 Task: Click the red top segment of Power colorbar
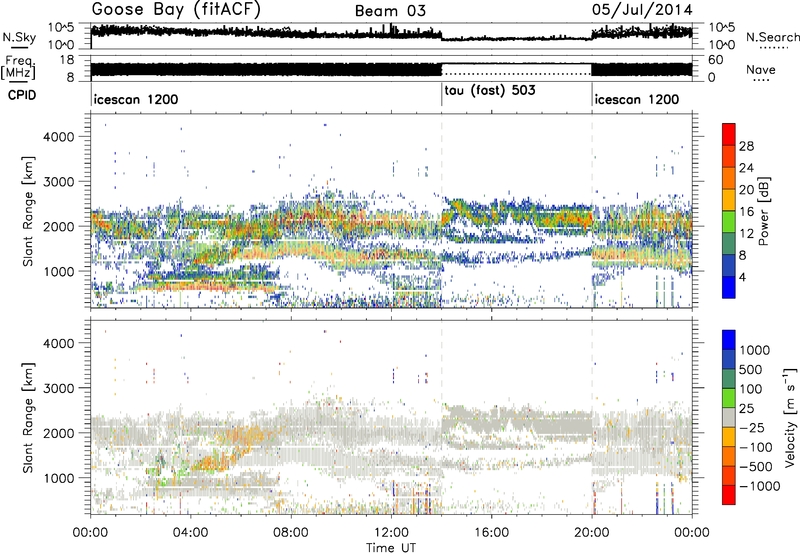click(729, 134)
